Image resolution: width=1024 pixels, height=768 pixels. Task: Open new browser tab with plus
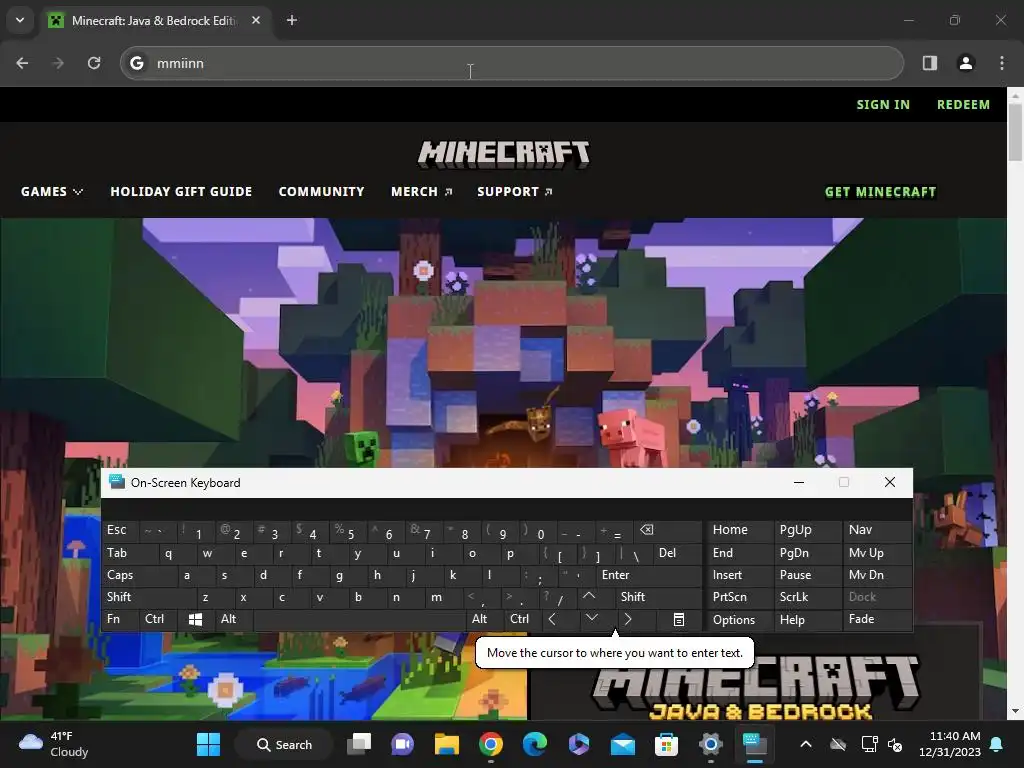point(292,20)
